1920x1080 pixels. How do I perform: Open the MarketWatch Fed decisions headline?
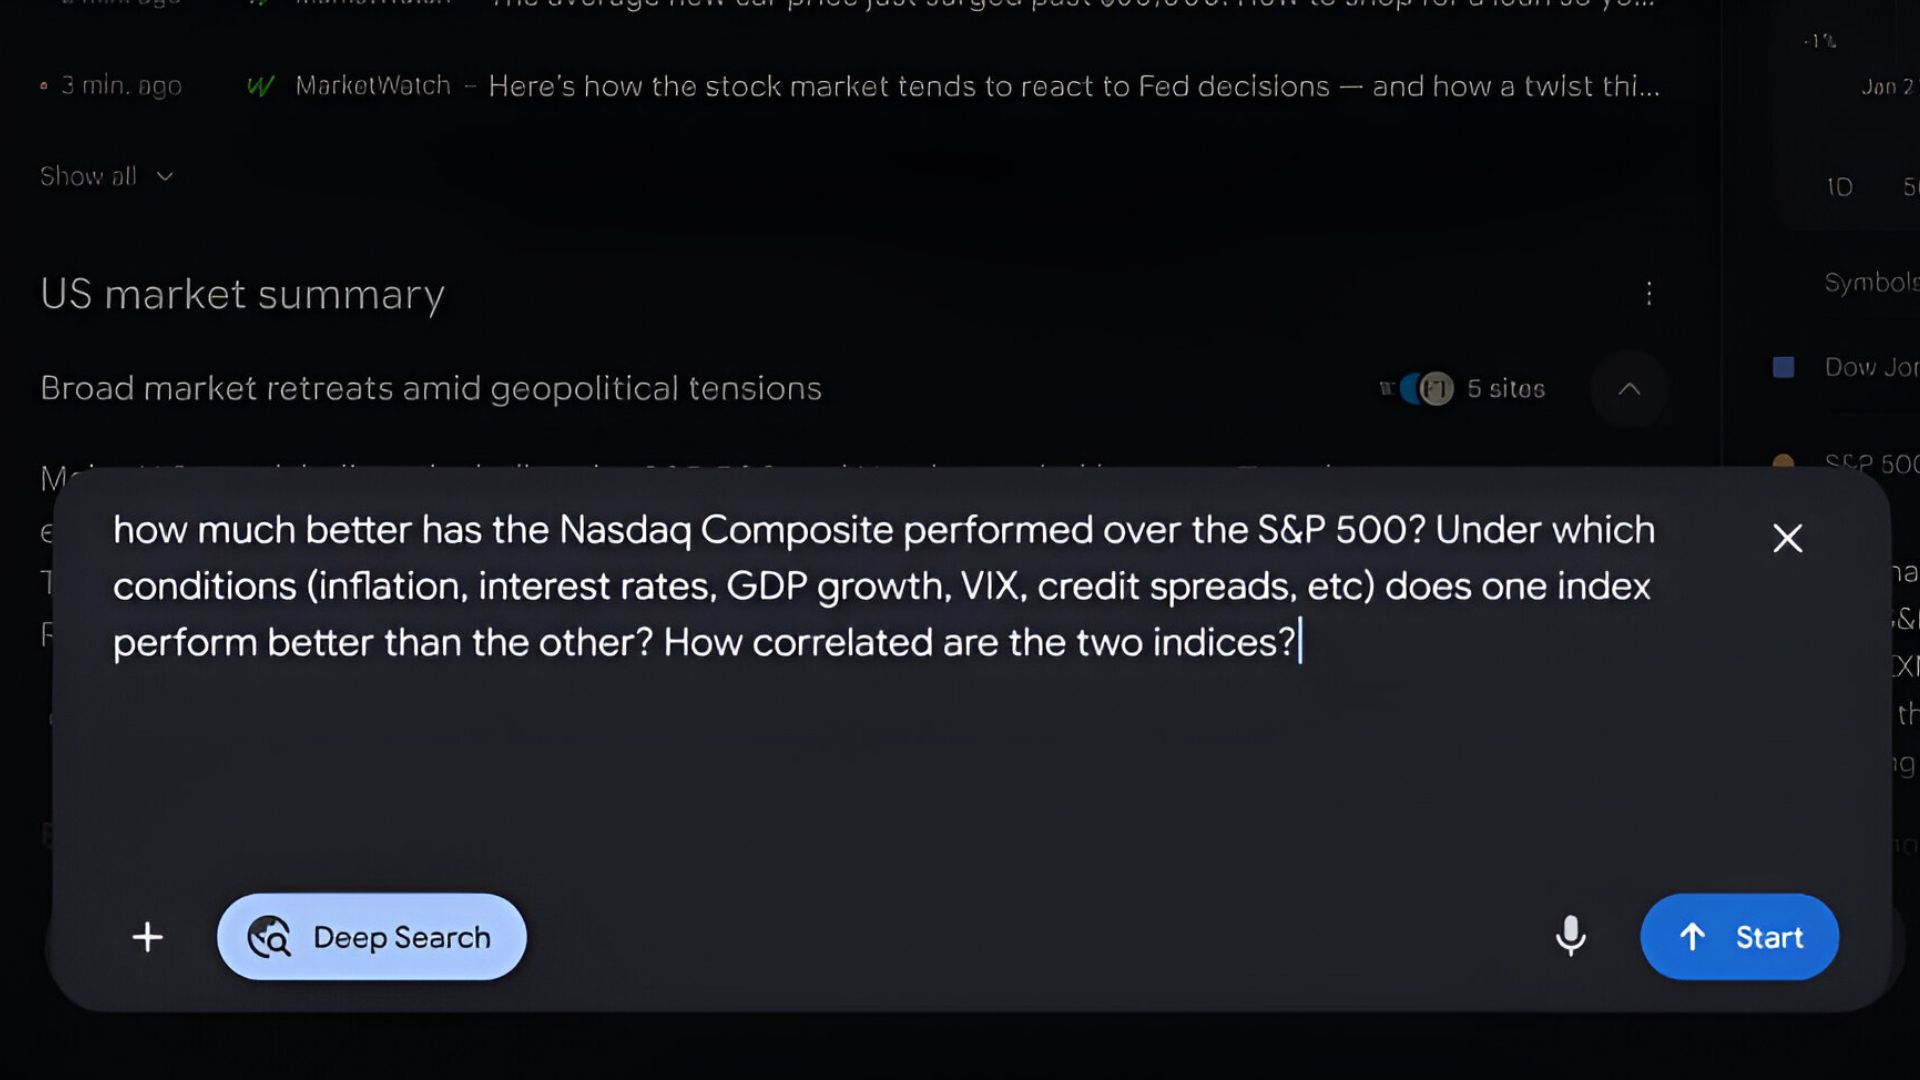point(1073,87)
